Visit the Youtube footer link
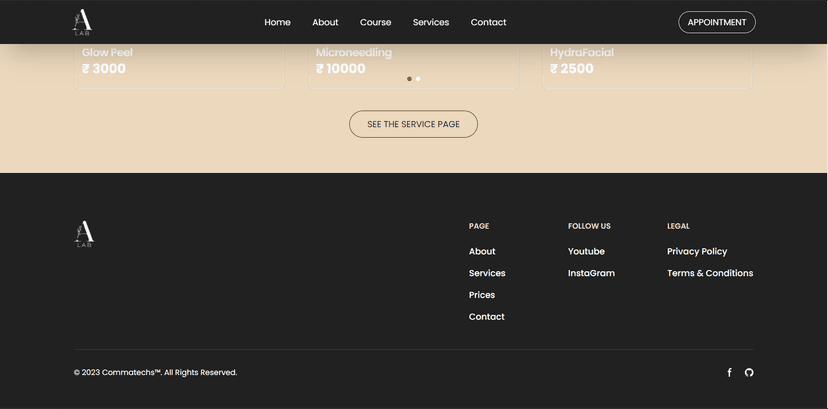This screenshot has height=409, width=828. click(586, 252)
